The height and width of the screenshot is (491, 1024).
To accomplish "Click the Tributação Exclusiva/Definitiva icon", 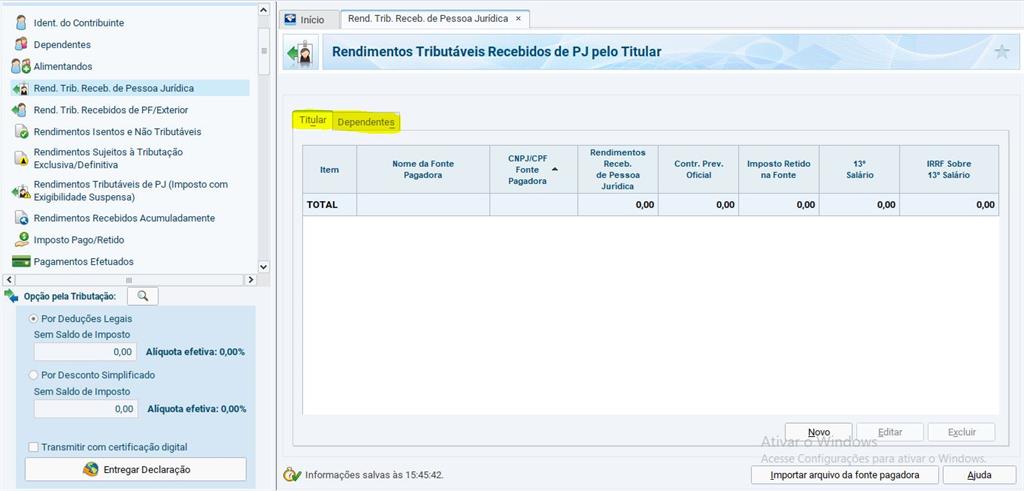I will [x=22, y=157].
